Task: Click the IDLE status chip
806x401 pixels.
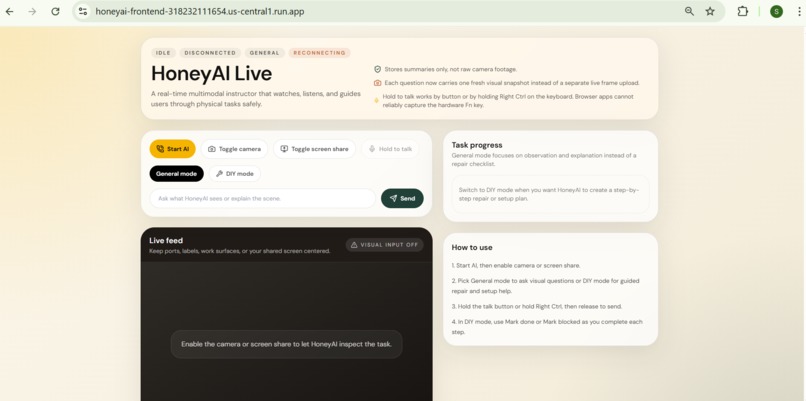Action: point(163,53)
